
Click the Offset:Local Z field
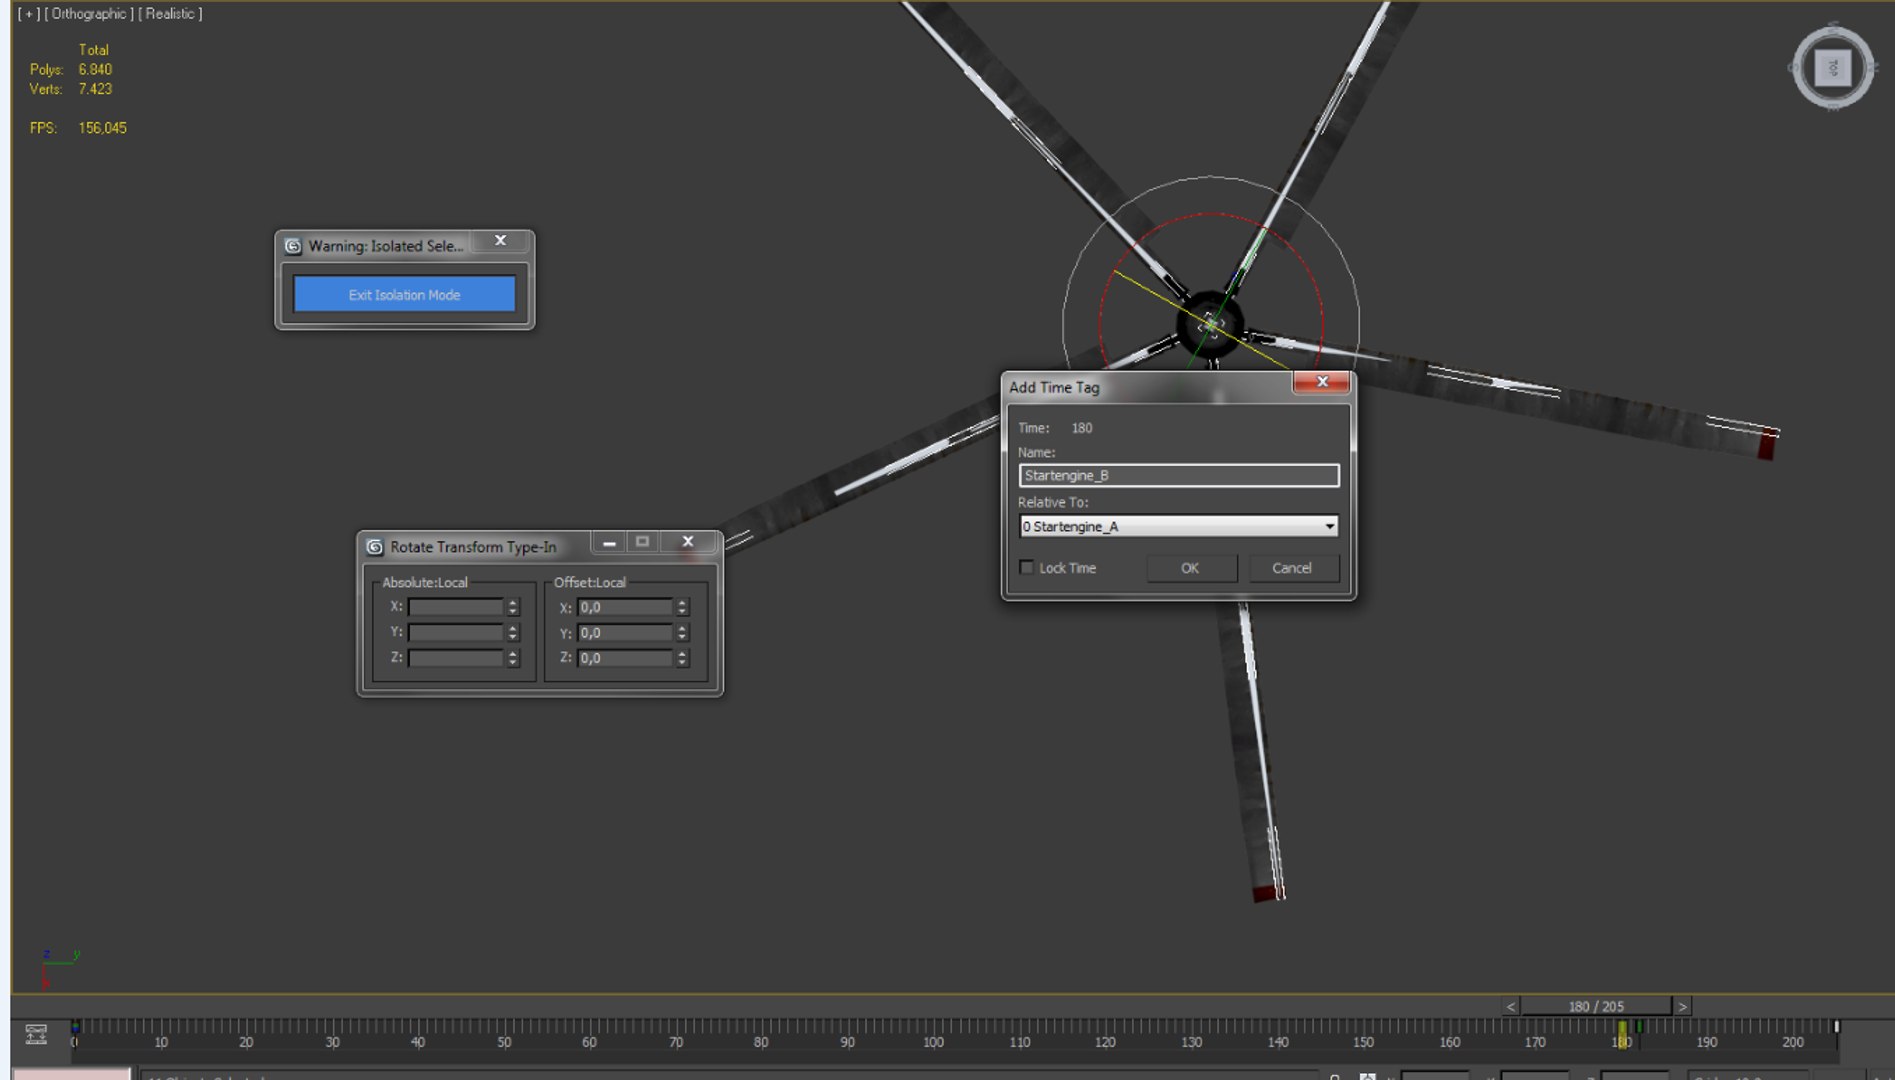point(625,658)
